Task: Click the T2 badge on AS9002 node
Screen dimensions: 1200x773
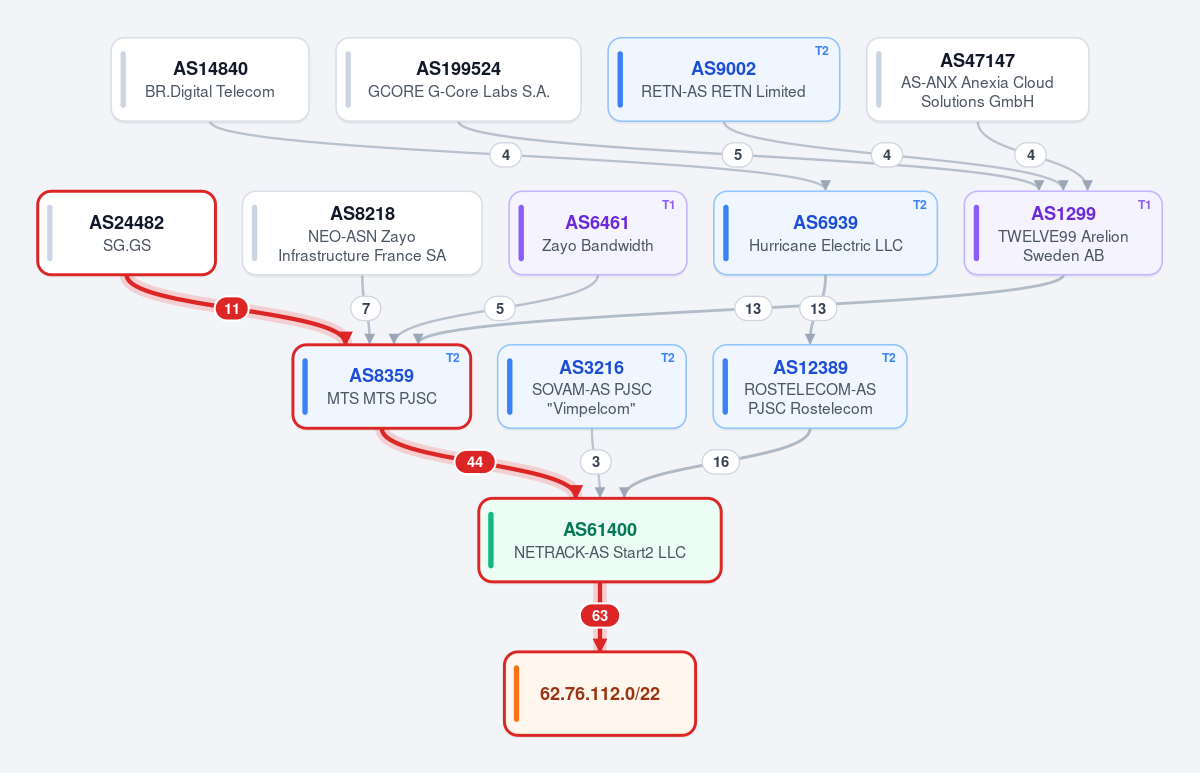Action: [822, 51]
